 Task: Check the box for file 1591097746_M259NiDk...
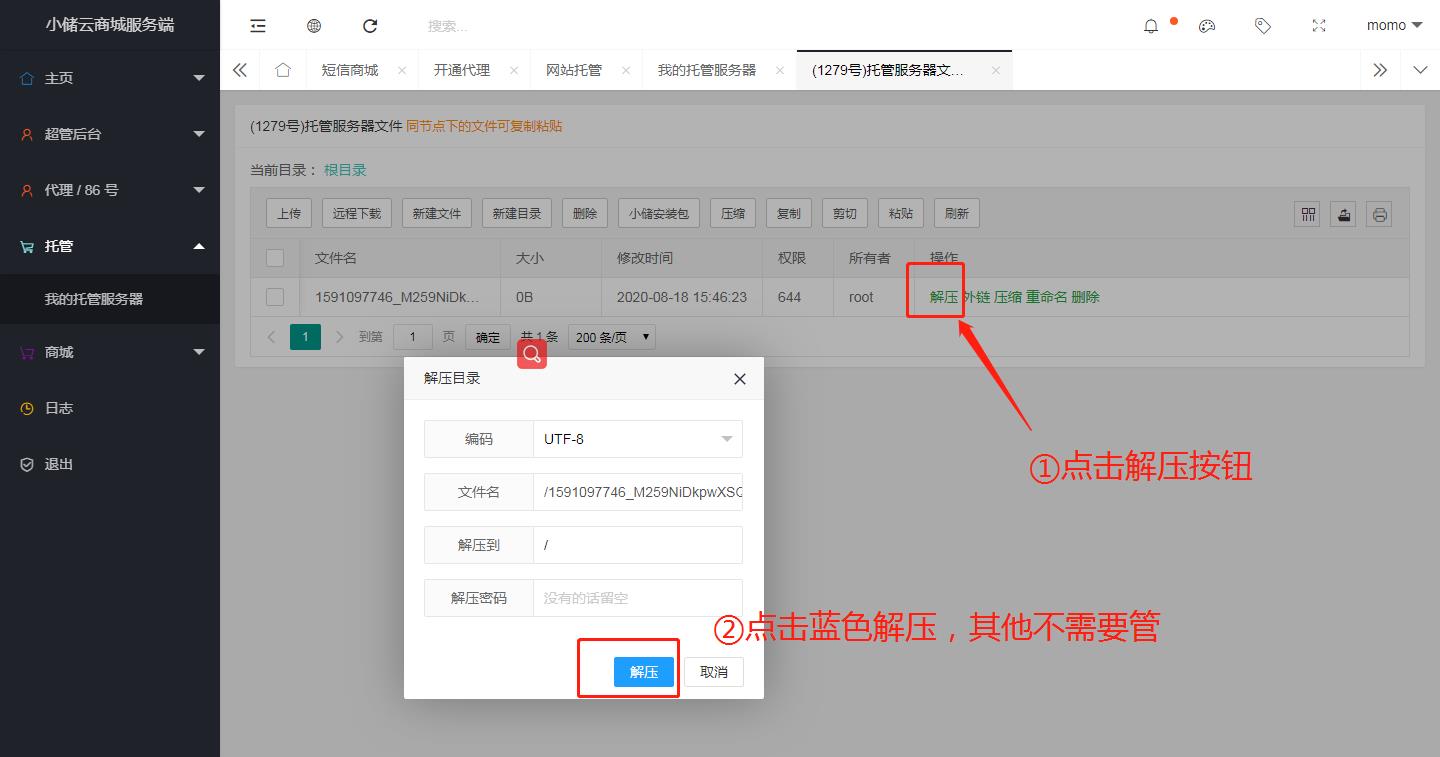[x=275, y=297]
